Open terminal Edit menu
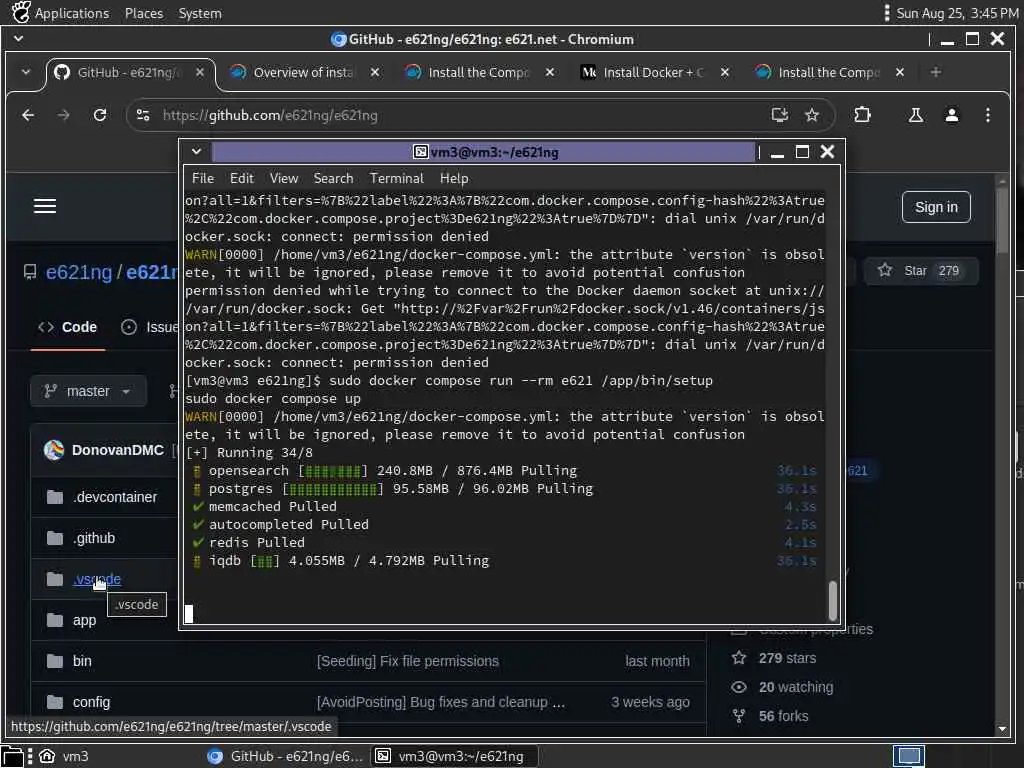The height and width of the screenshot is (768, 1024). tap(241, 178)
